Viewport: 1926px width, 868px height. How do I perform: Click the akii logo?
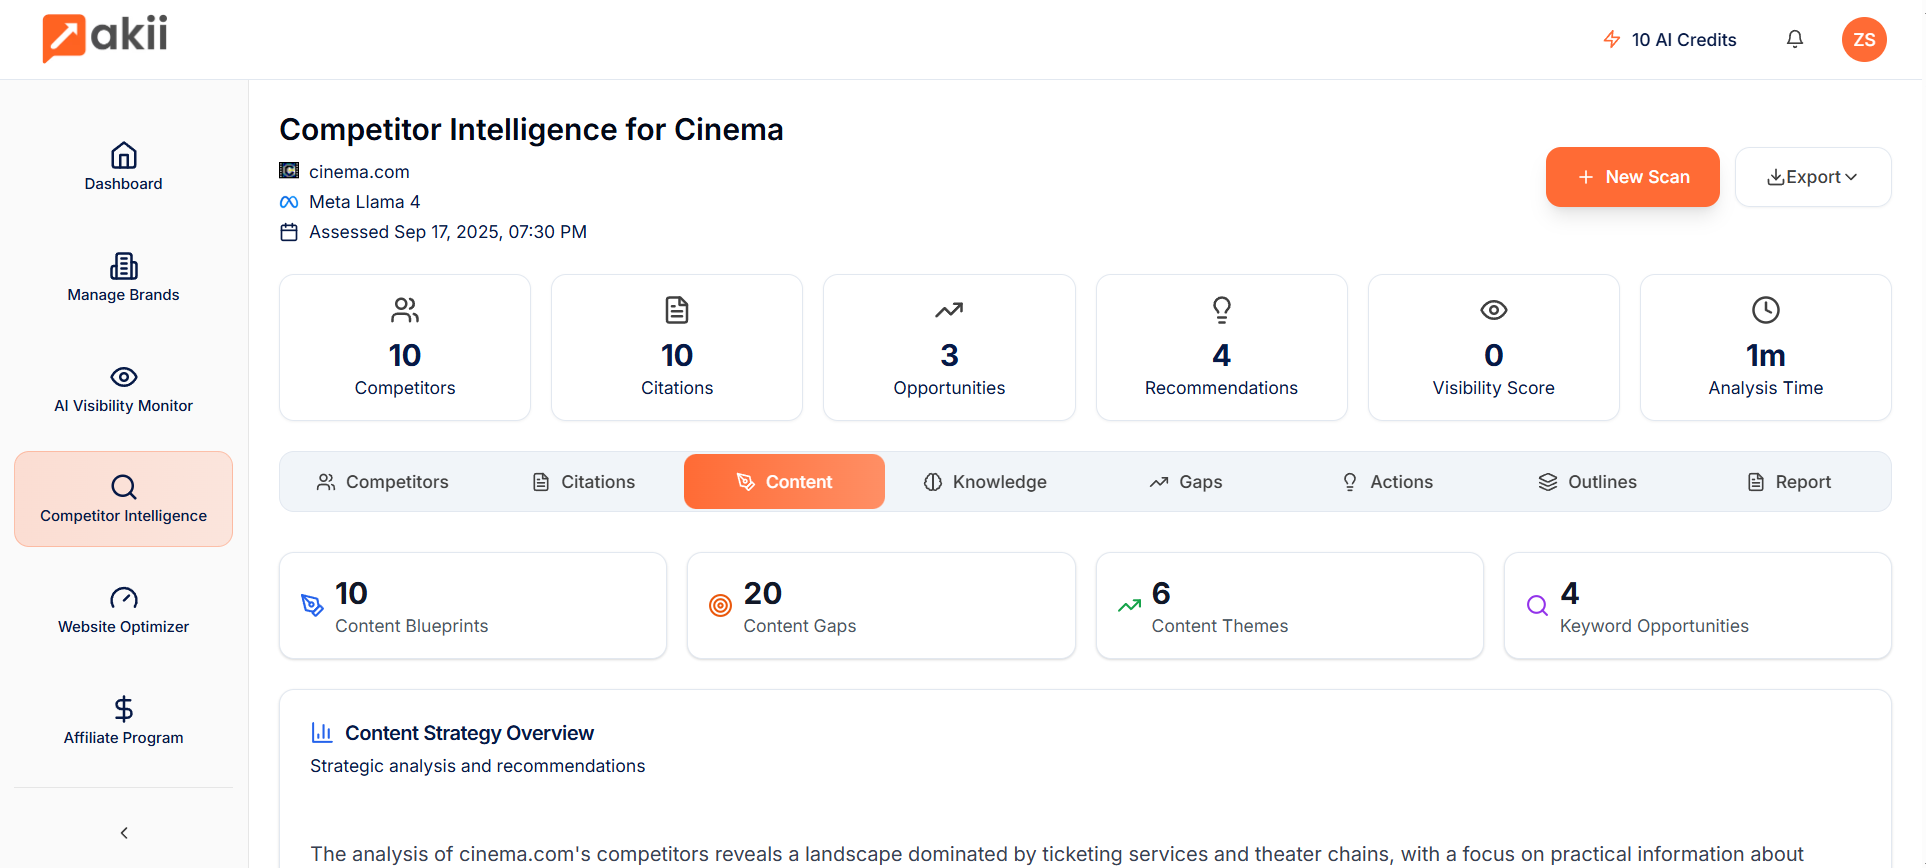pos(105,38)
